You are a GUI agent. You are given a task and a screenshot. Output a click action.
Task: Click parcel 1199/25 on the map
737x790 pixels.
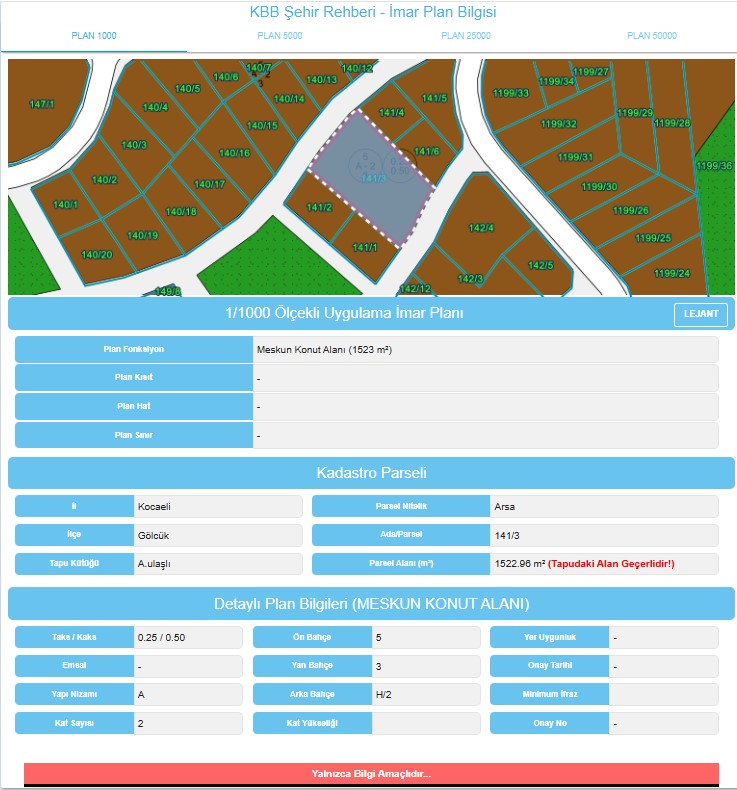coord(651,238)
